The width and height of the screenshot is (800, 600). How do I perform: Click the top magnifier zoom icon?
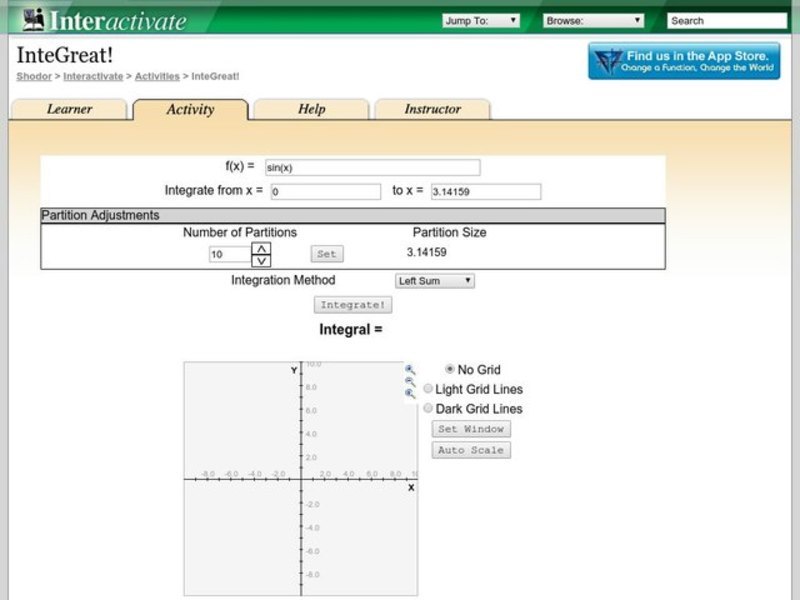click(x=409, y=369)
